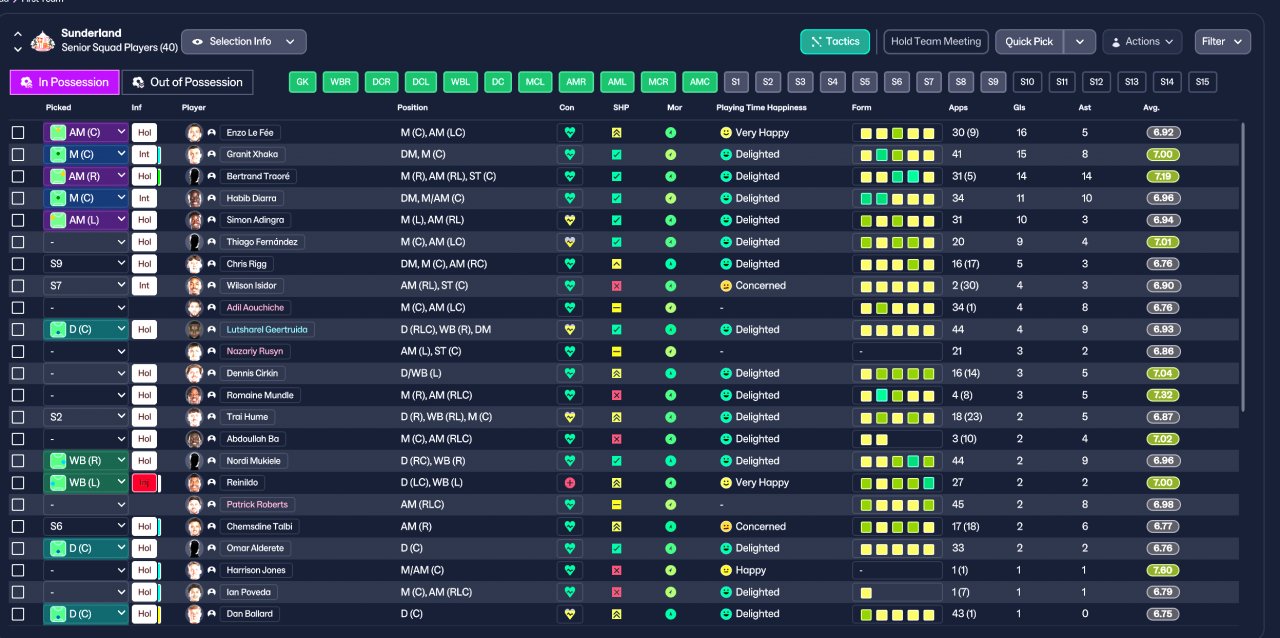Click Reinildo's red condition icon
Image resolution: width=1280 pixels, height=638 pixels.
point(570,483)
